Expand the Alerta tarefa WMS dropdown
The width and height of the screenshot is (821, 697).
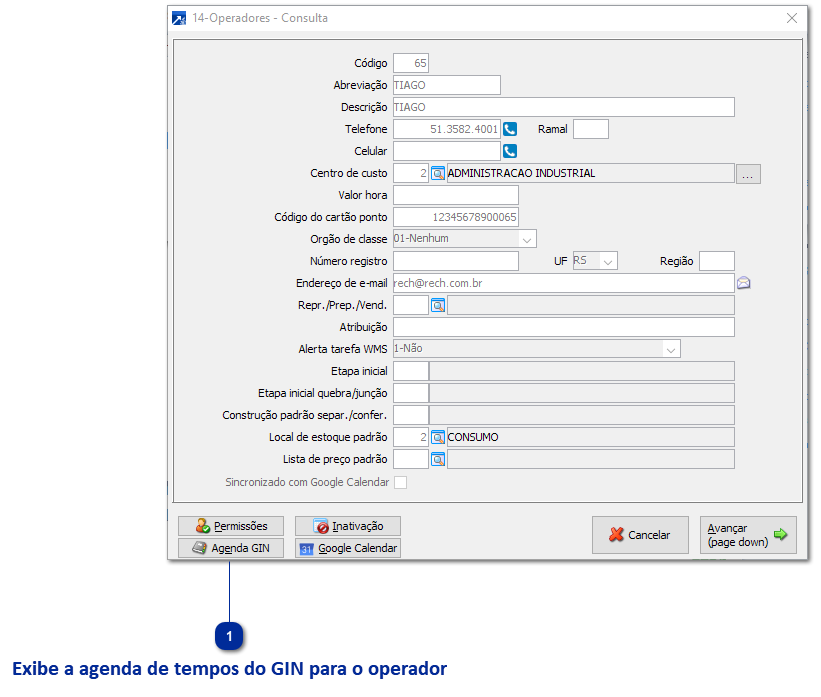pyautogui.click(x=671, y=349)
